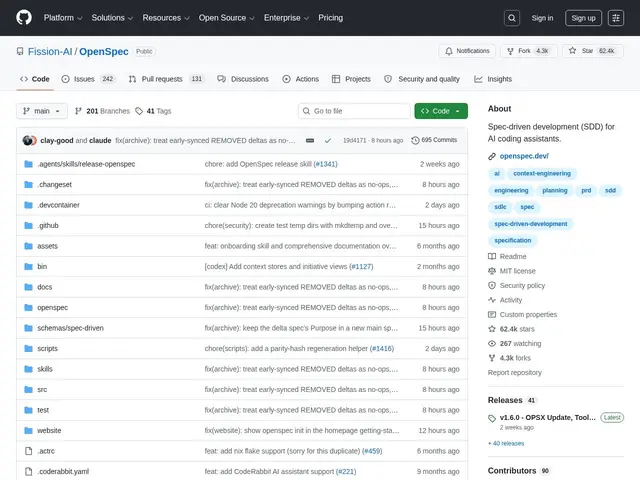Click Report repository link

click(x=515, y=373)
